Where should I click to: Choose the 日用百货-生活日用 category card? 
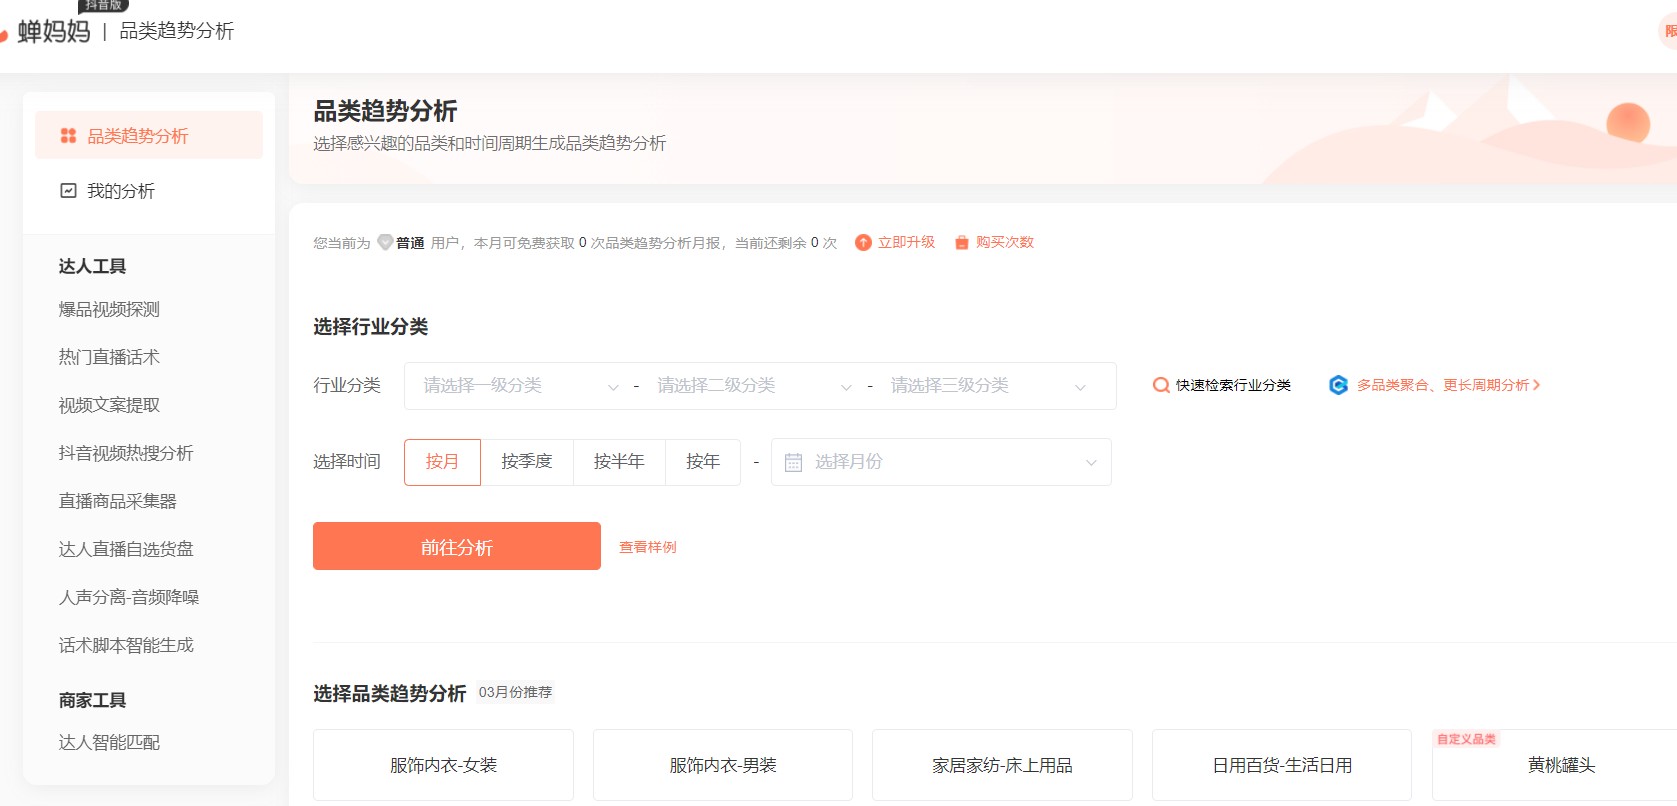point(1282,765)
